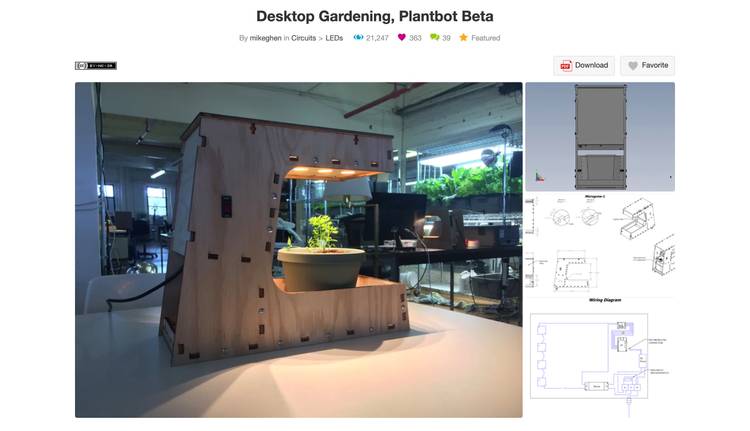
Task: Download the PDF of this project
Action: pyautogui.click(x=584, y=66)
